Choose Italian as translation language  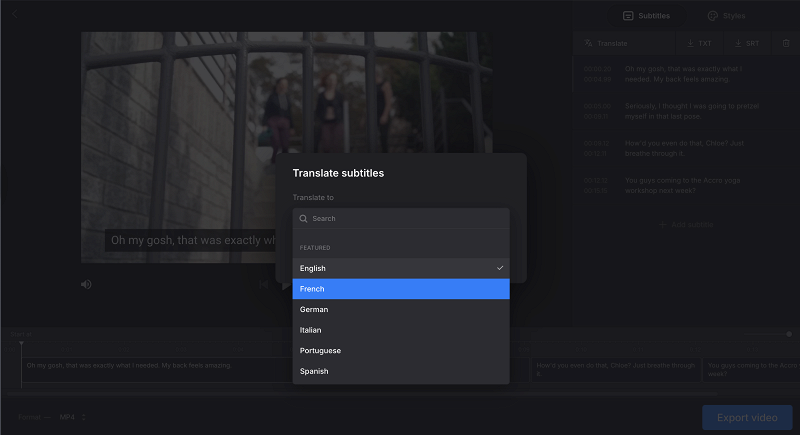(x=401, y=330)
